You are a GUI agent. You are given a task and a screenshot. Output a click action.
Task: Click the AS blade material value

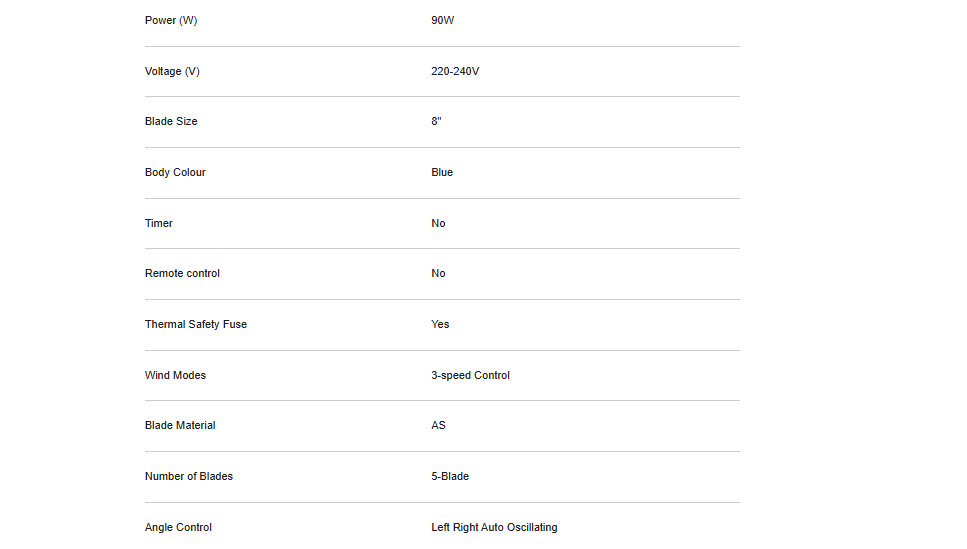point(438,426)
